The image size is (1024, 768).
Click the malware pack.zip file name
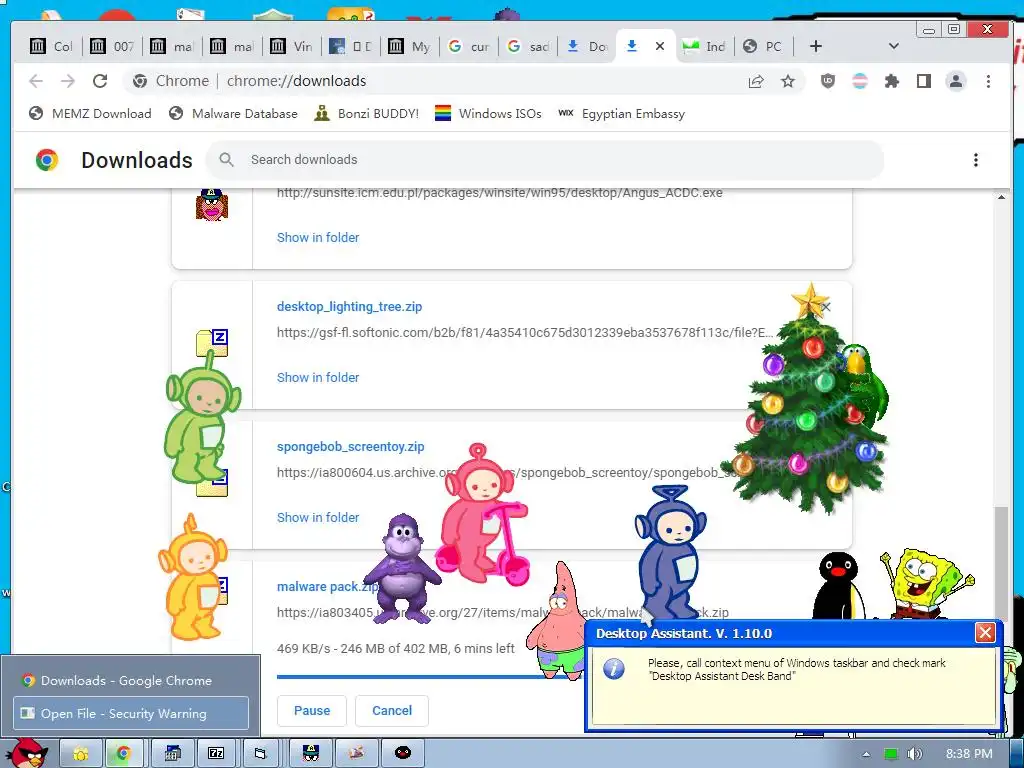point(327,586)
